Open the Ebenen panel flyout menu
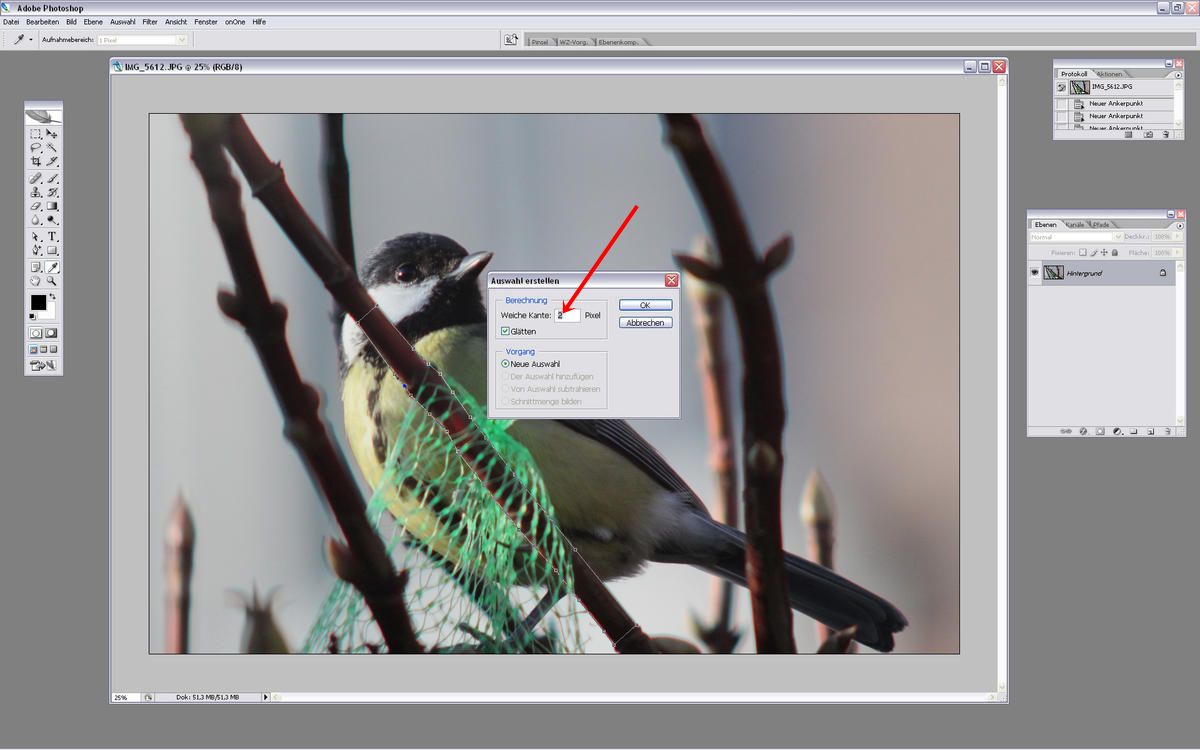Image resolution: width=1200 pixels, height=750 pixels. pyautogui.click(x=1180, y=225)
